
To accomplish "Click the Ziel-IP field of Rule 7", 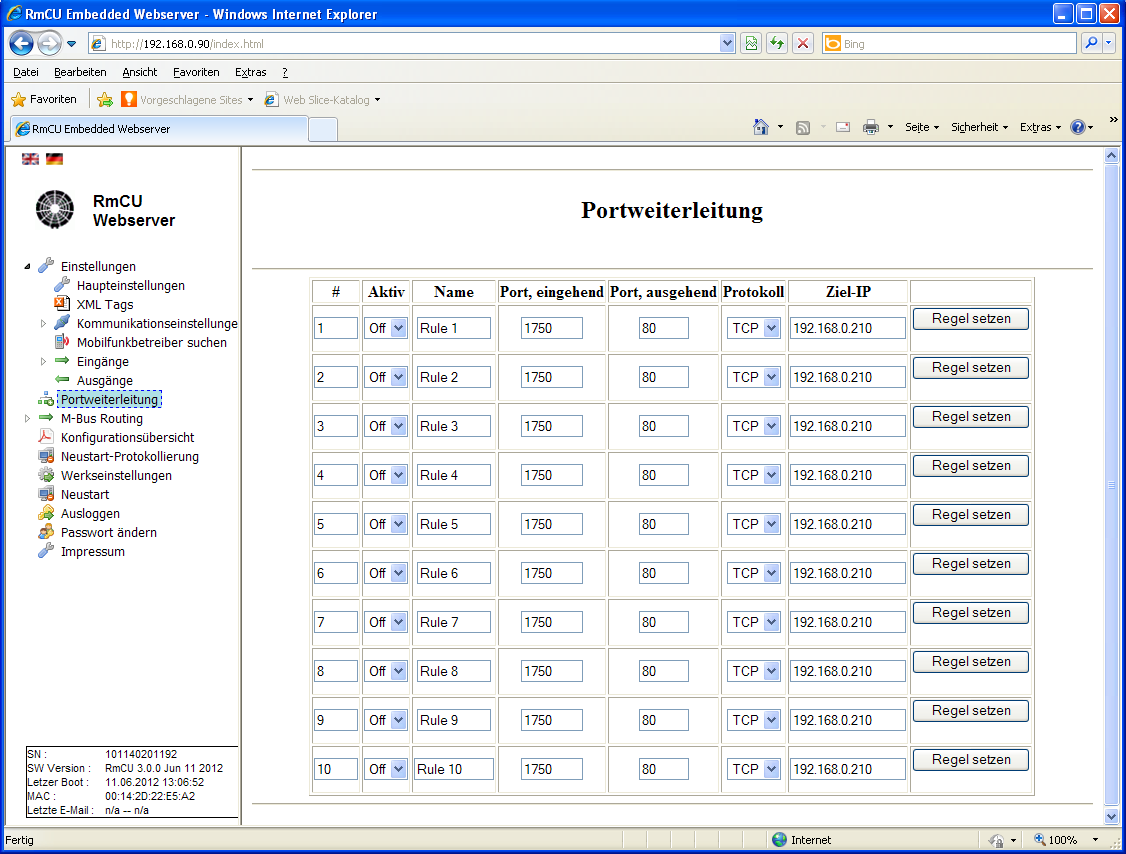I will coord(846,622).
